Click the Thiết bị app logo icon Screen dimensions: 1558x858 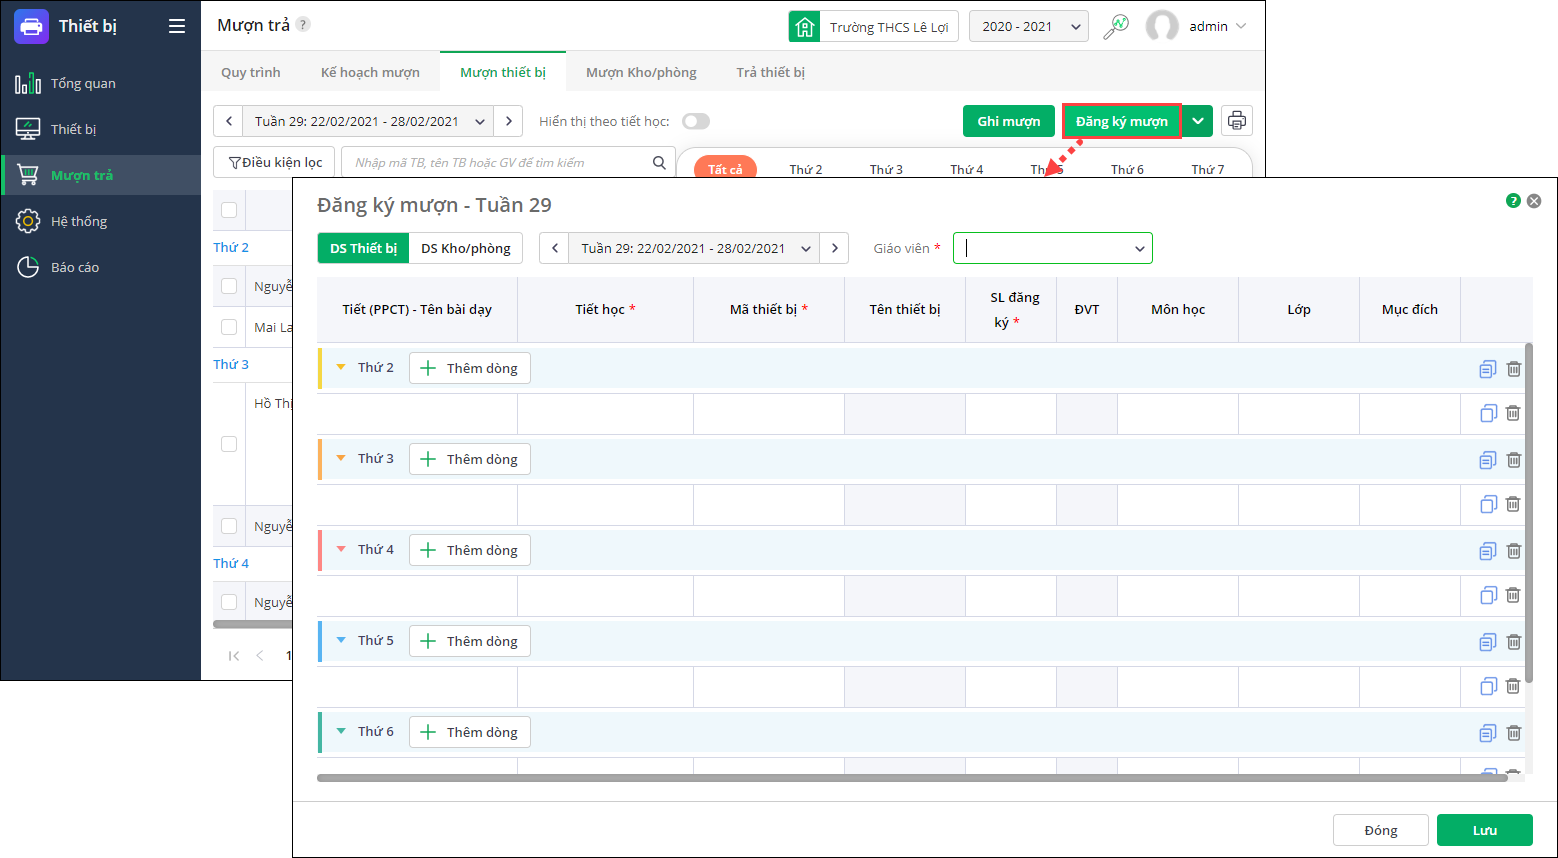click(31, 26)
